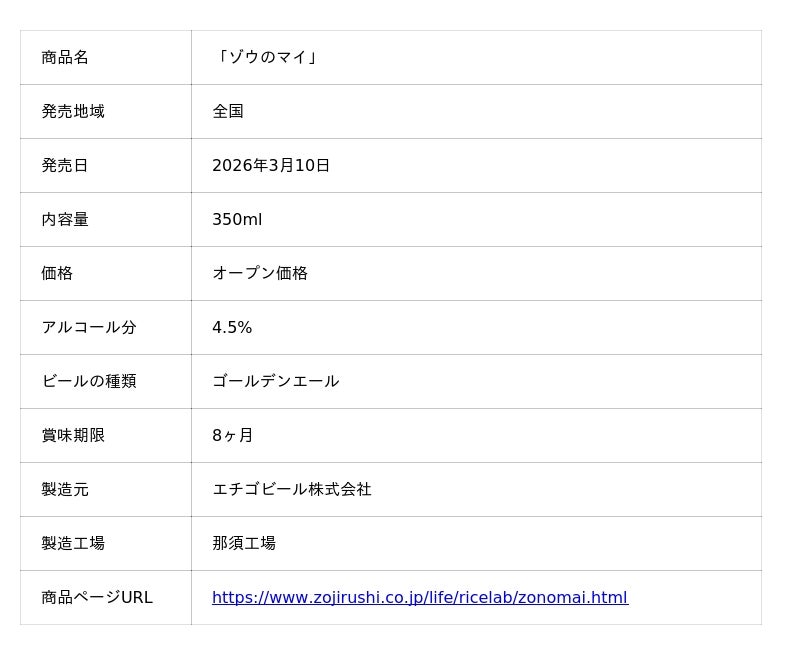The image size is (800, 655).
Task: Click the 内容量 row label
Action: pyautogui.click(x=65, y=219)
